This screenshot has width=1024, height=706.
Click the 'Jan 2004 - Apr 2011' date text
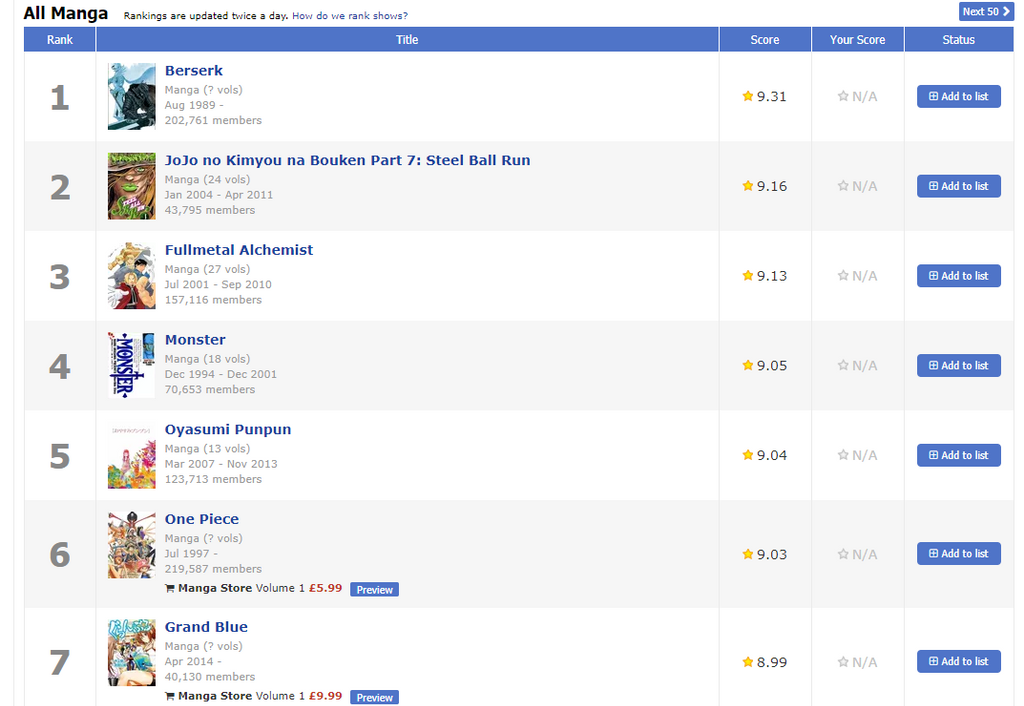(219, 195)
